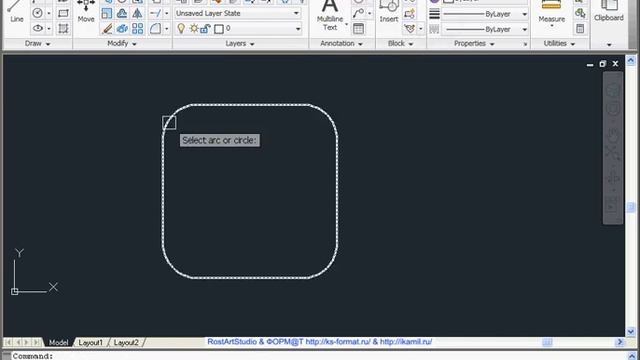This screenshot has height=360, width=640.
Task: Expand the Circle tool flyout arrow
Action: point(49,13)
